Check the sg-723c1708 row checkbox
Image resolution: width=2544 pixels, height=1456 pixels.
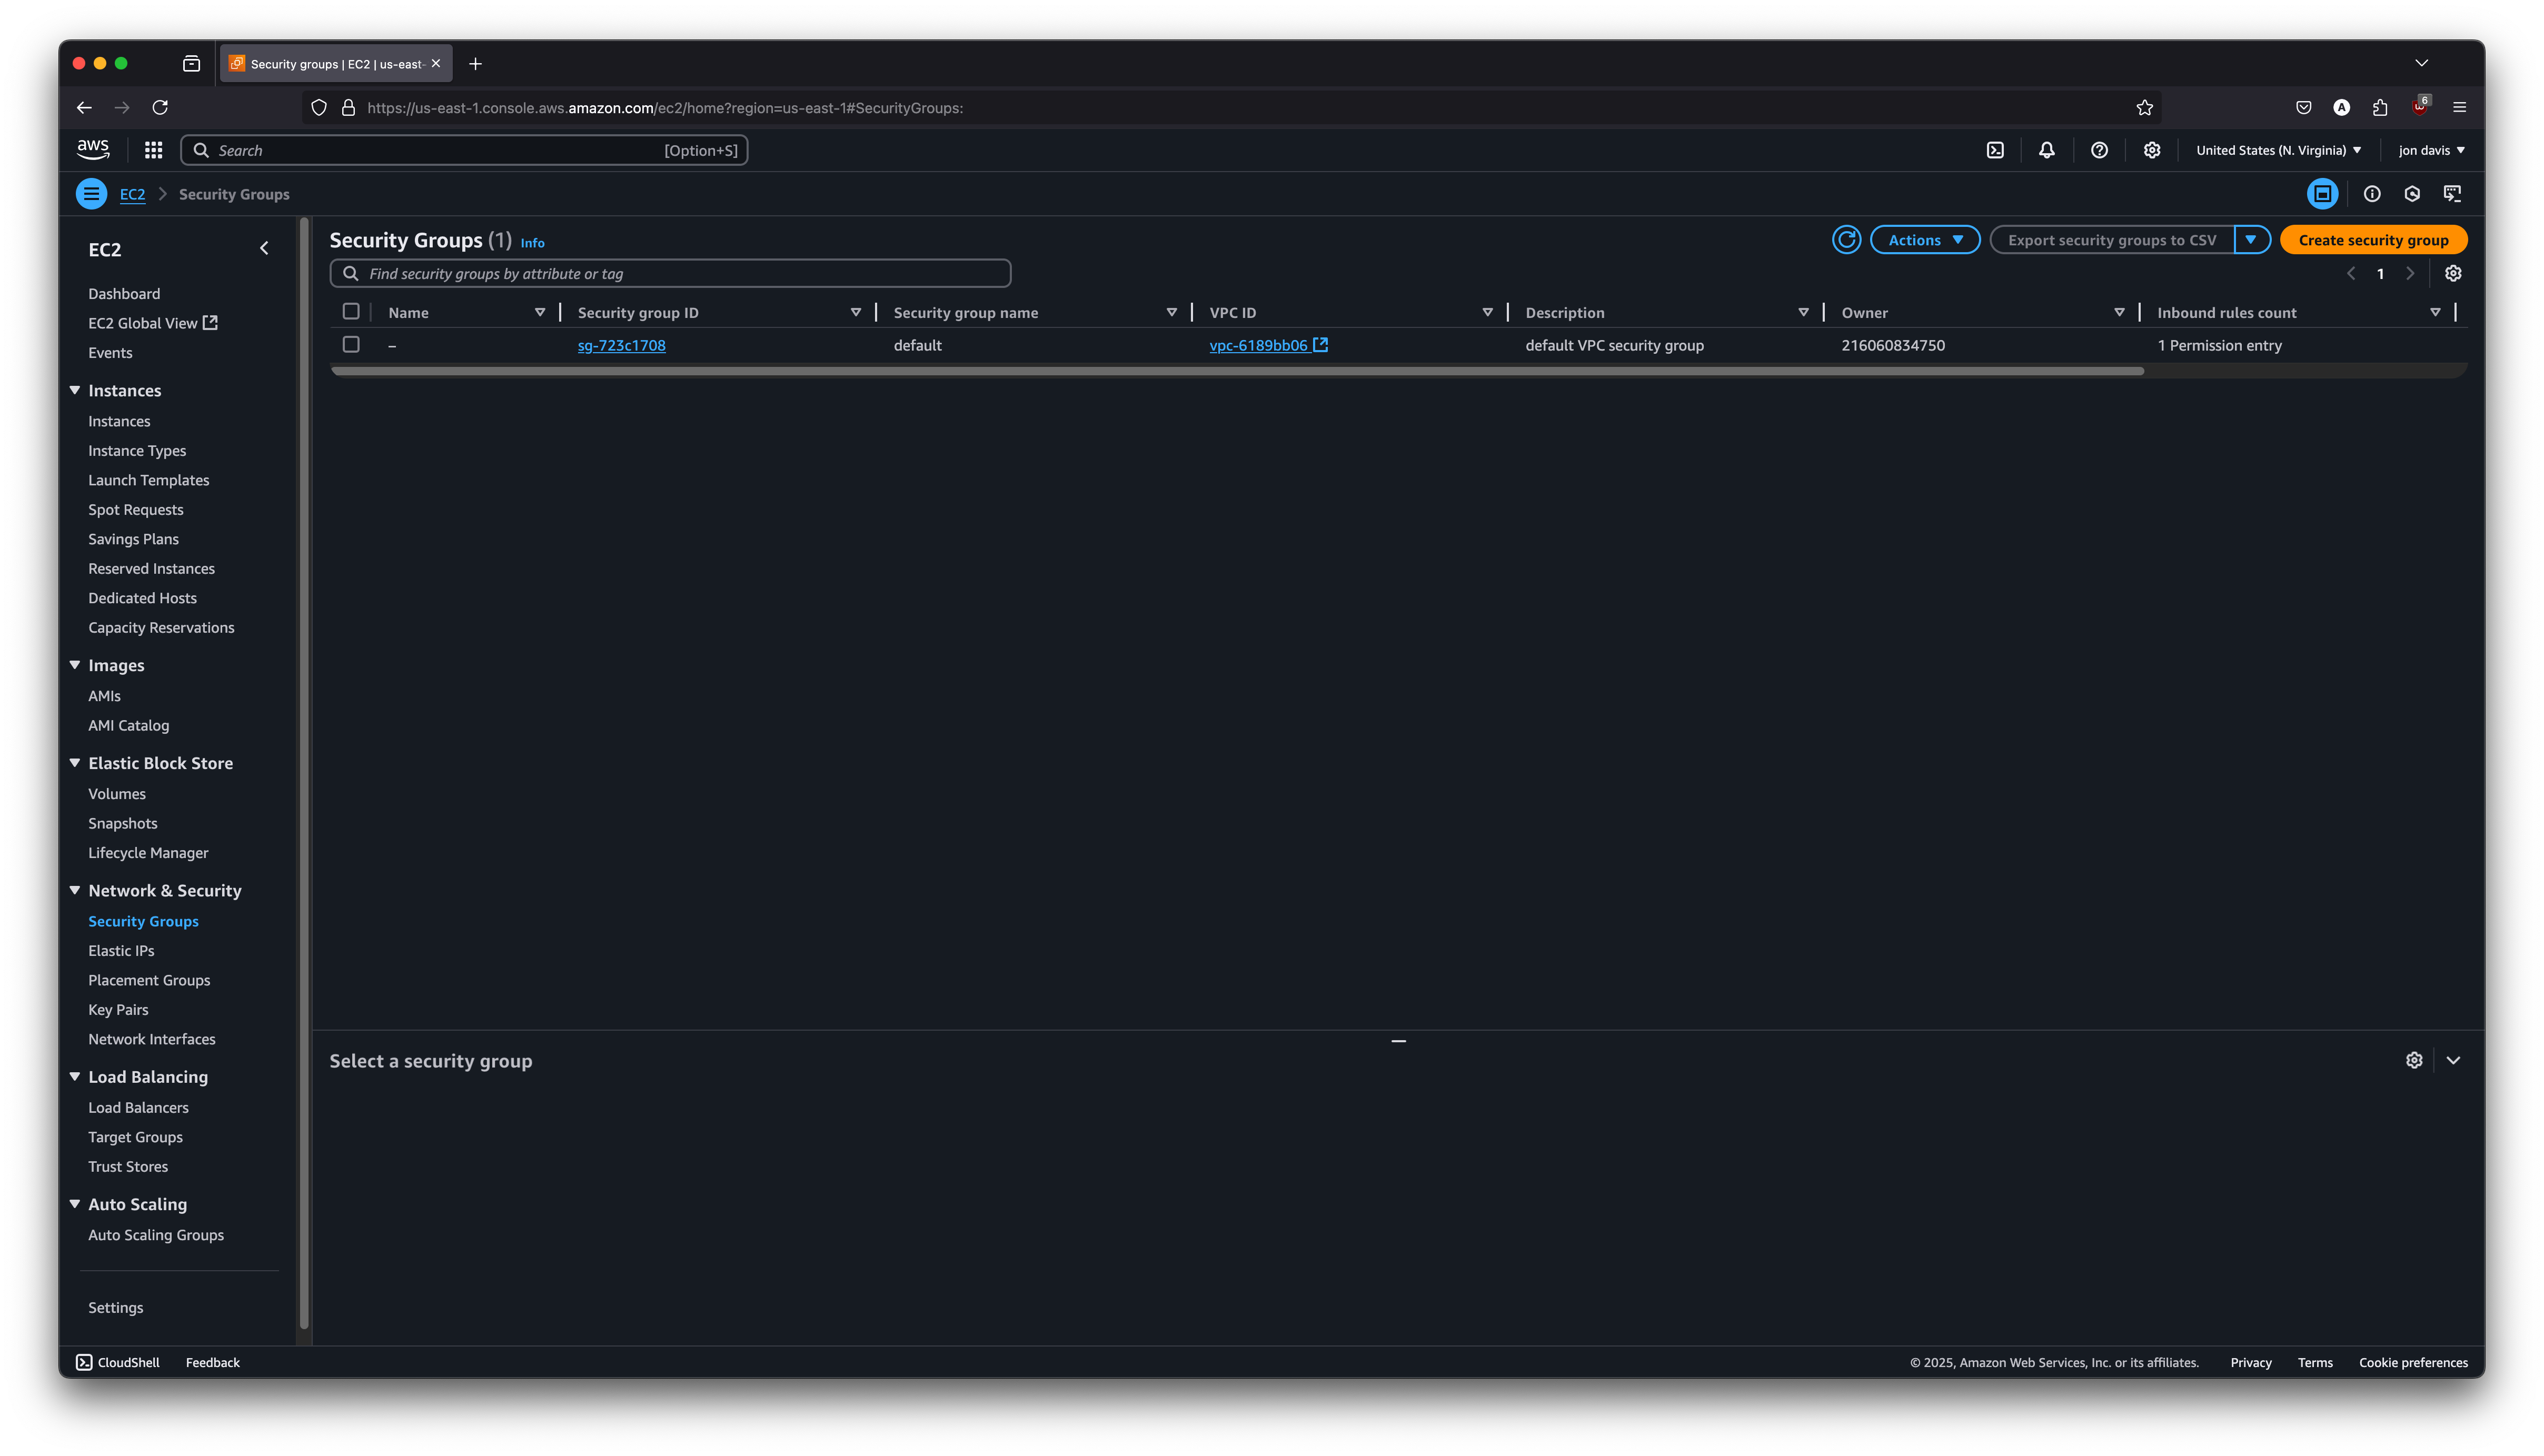click(351, 344)
